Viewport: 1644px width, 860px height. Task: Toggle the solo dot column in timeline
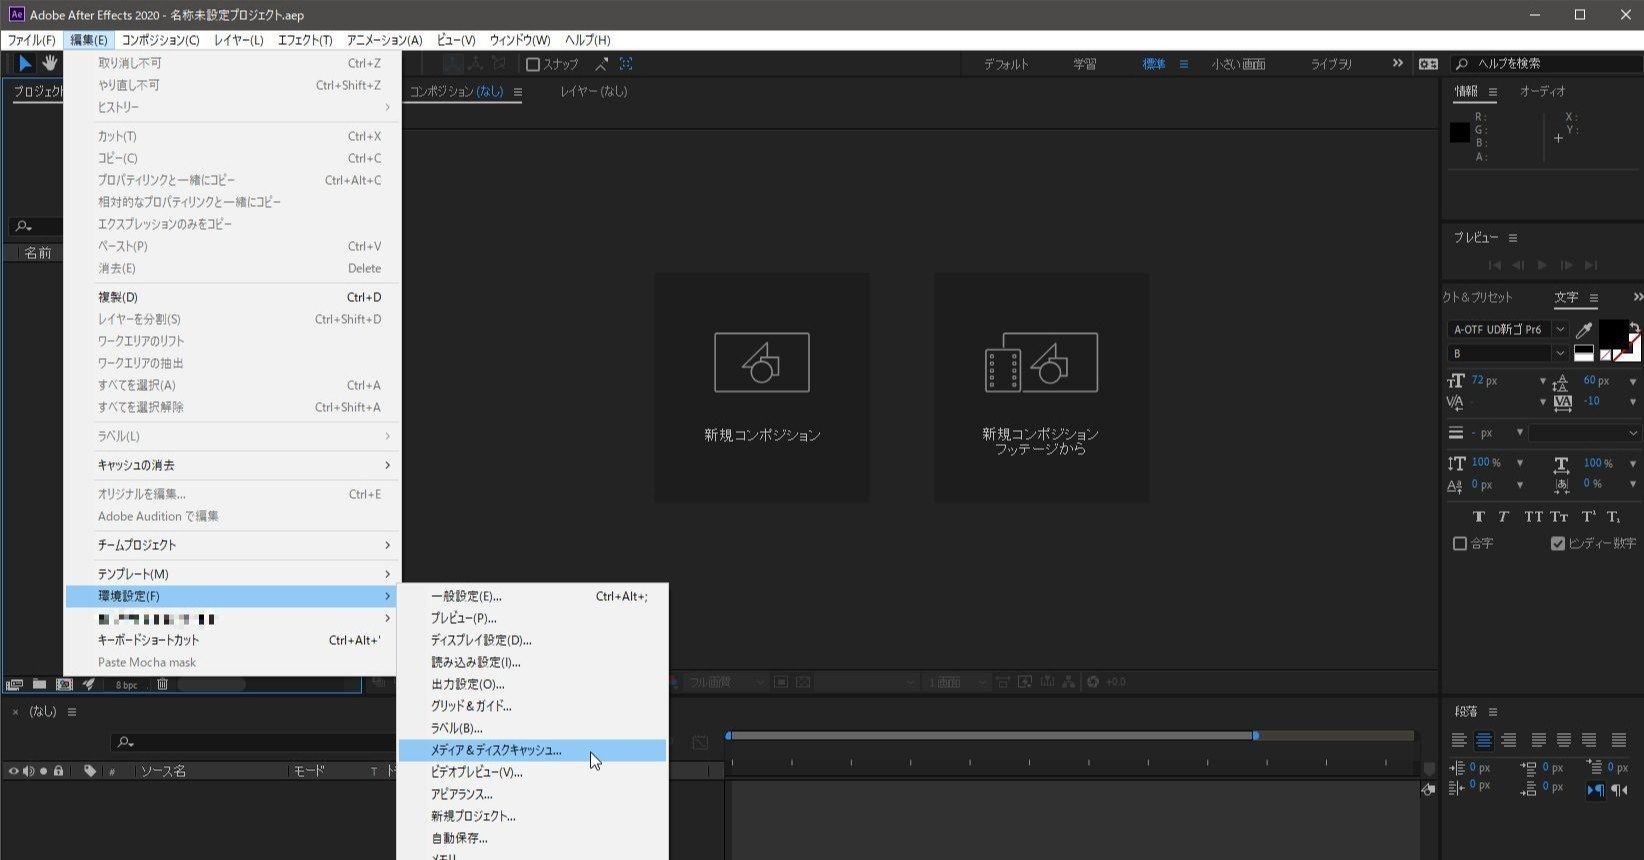click(44, 771)
